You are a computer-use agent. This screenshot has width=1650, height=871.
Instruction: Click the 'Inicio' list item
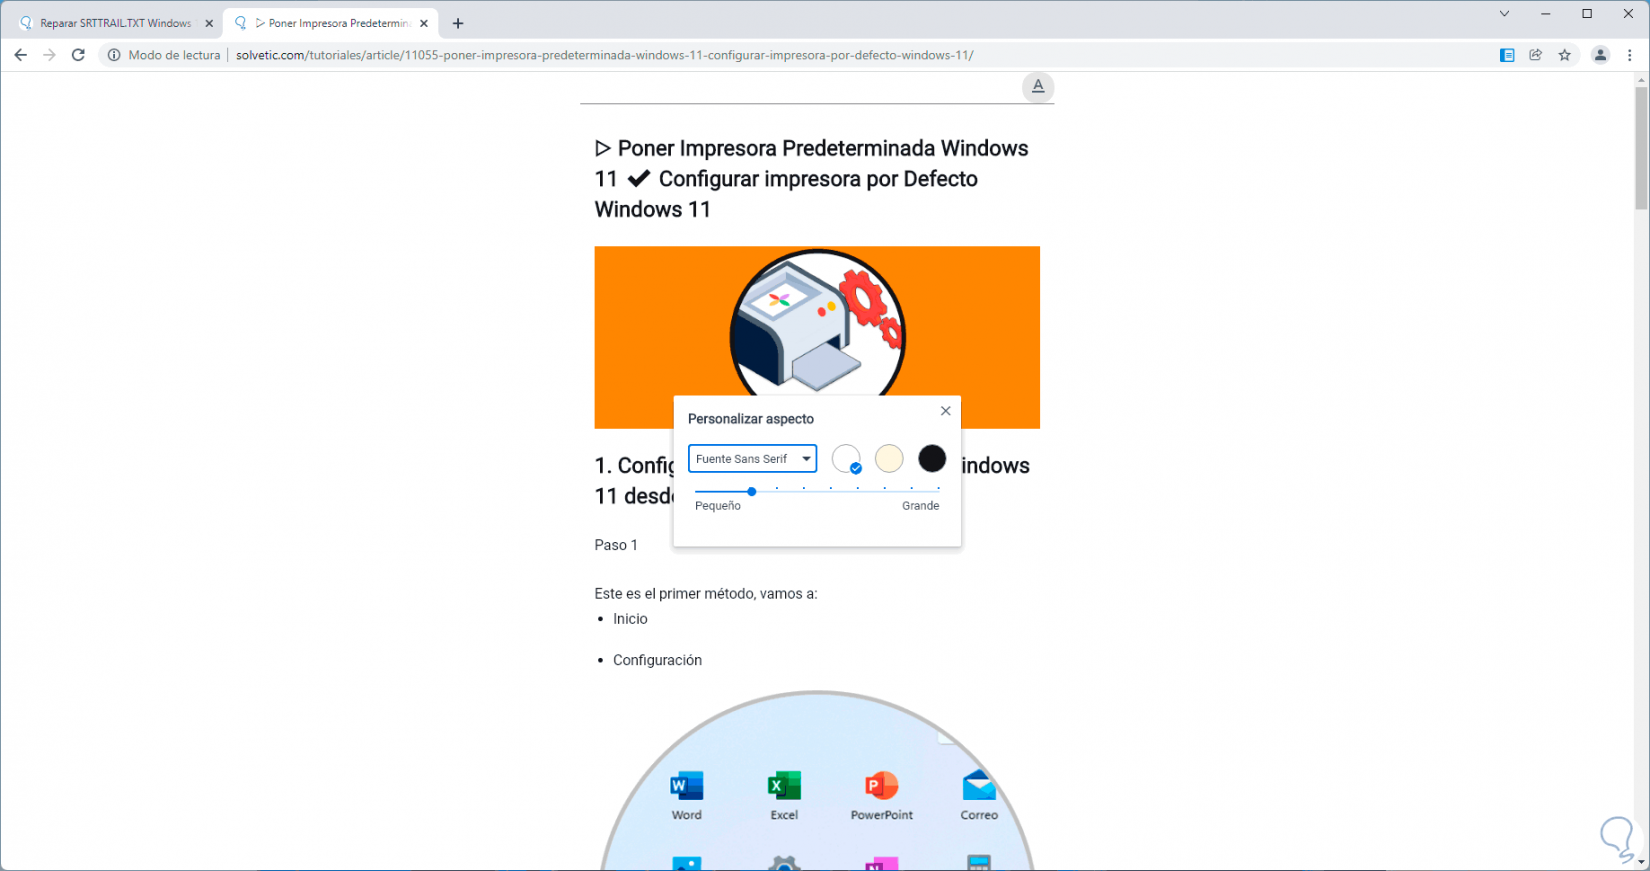tap(630, 619)
